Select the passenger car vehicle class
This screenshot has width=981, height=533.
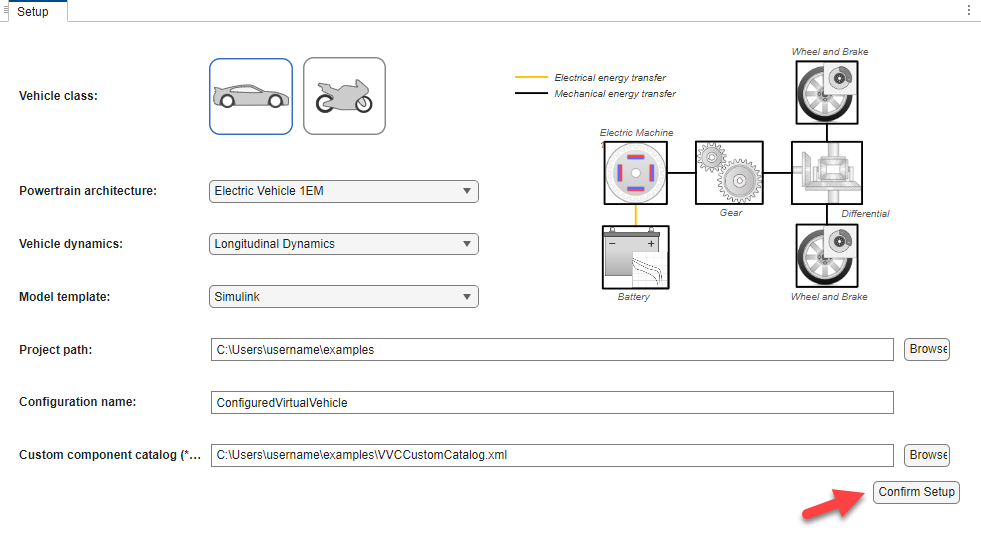[x=251, y=96]
